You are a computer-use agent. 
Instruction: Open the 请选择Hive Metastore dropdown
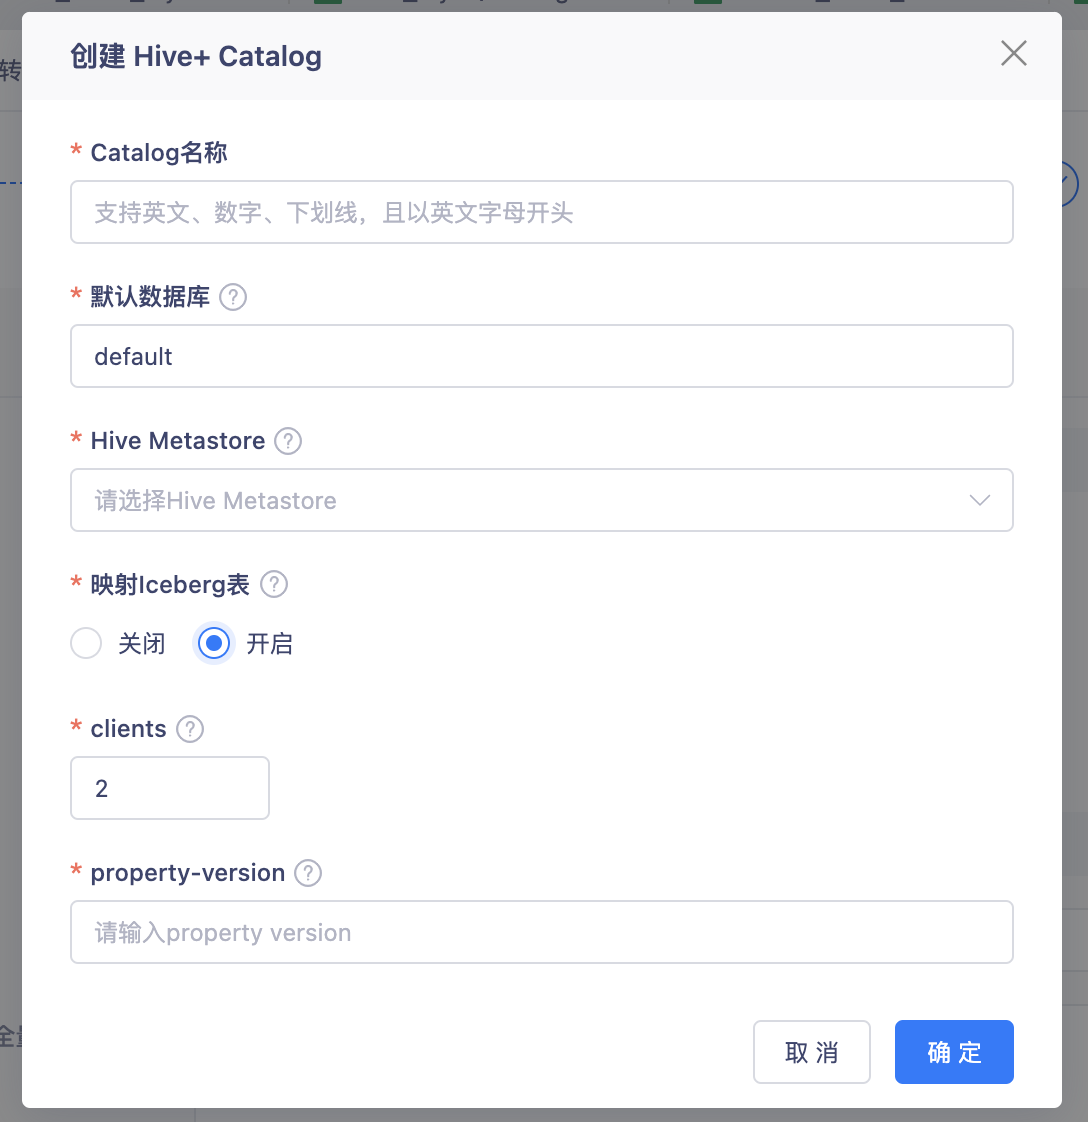tap(542, 500)
